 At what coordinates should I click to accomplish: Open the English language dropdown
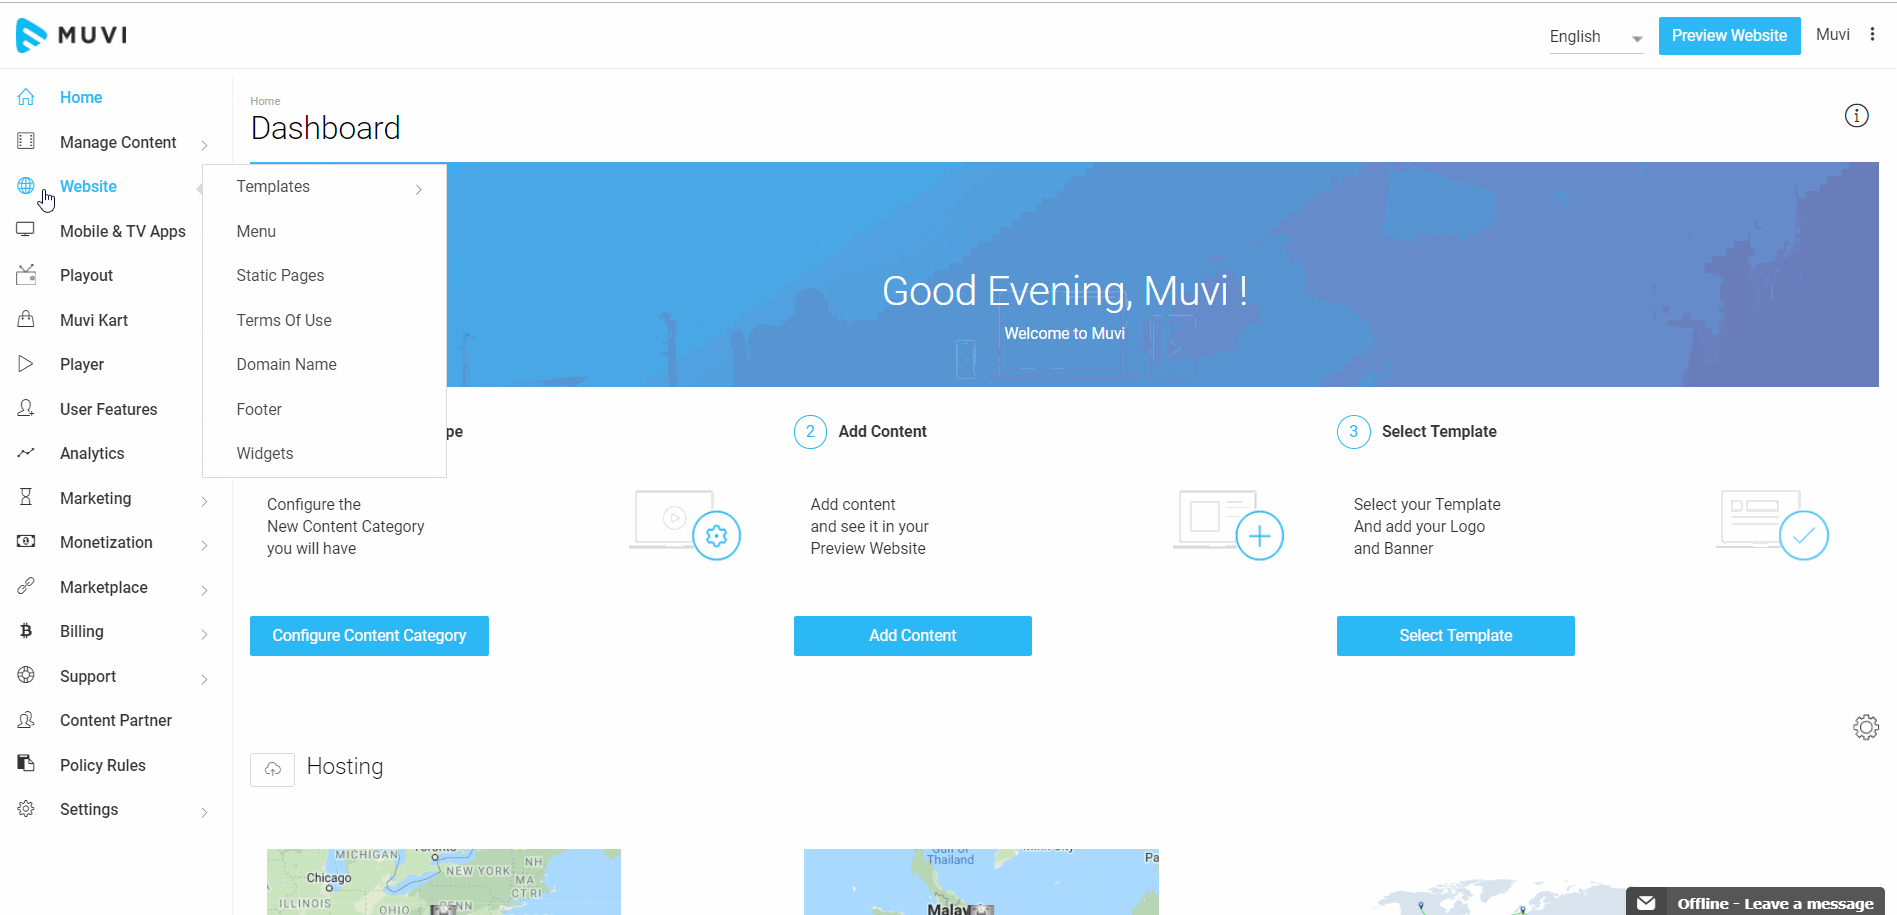[x=1596, y=37]
